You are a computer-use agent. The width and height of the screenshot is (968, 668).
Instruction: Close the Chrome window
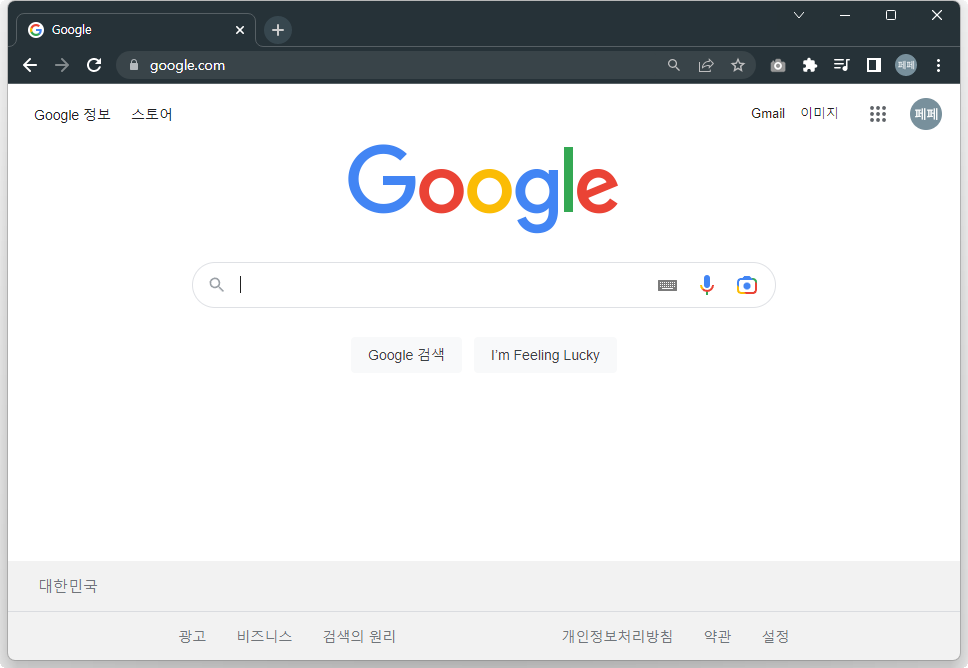click(x=937, y=15)
